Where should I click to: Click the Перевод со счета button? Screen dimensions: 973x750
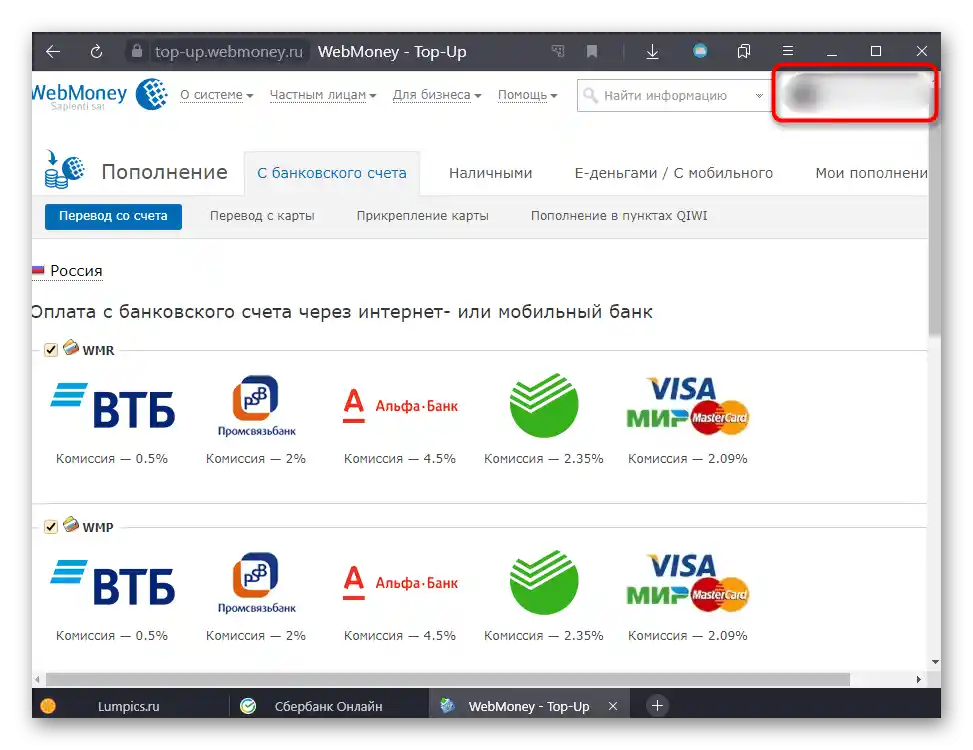pyautogui.click(x=113, y=216)
